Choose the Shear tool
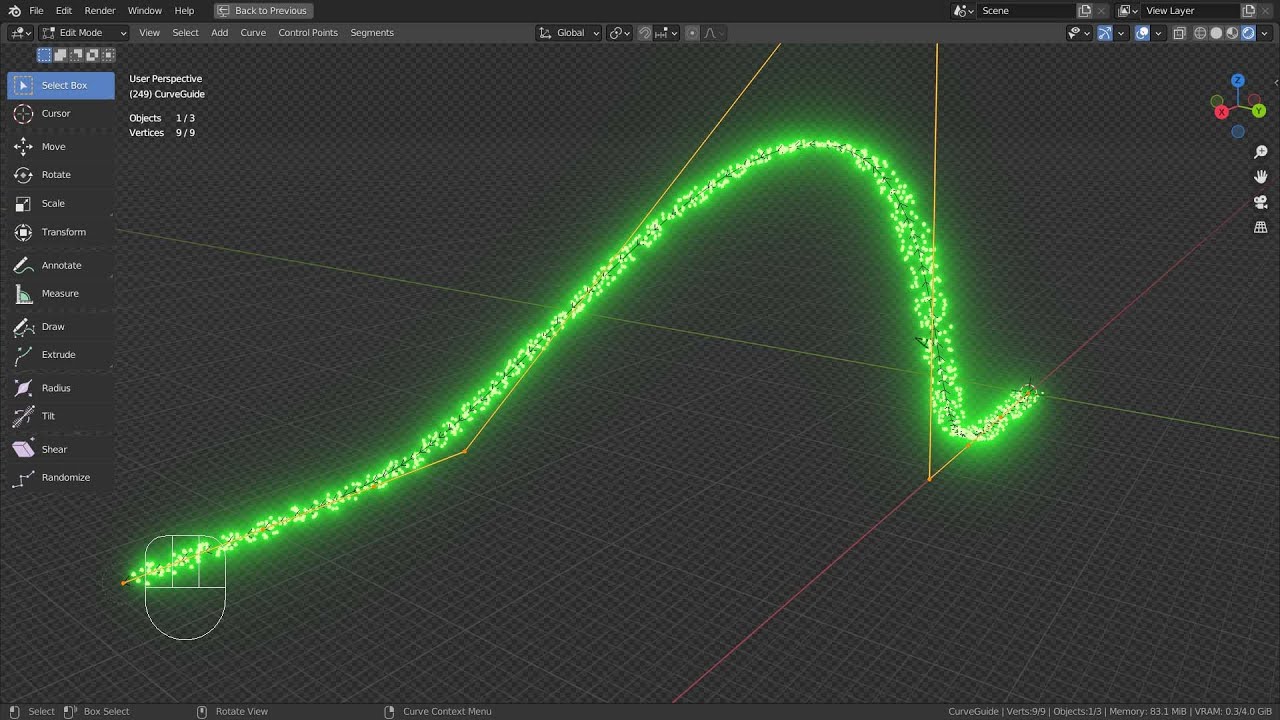 (x=60, y=450)
